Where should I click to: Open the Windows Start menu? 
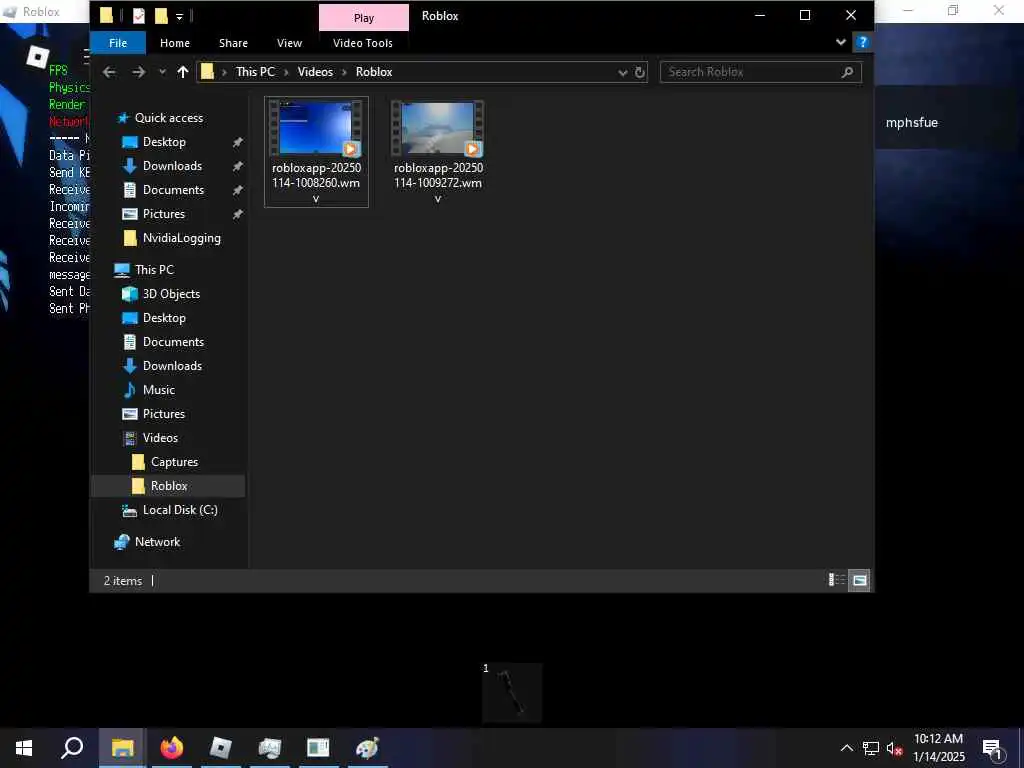coord(24,748)
